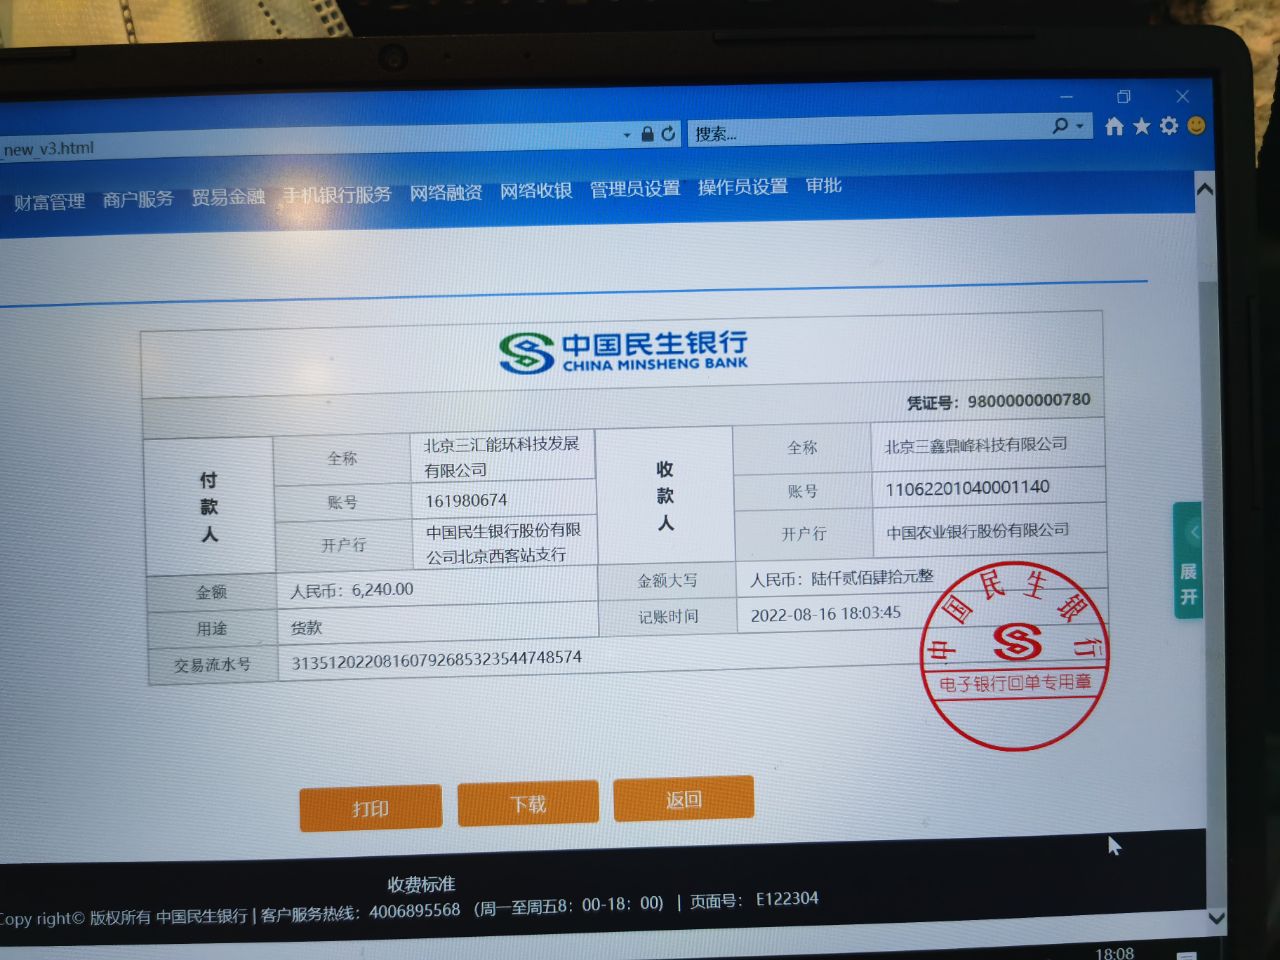Click the China Minsheng Bank logo
The width and height of the screenshot is (1280, 960).
(624, 352)
